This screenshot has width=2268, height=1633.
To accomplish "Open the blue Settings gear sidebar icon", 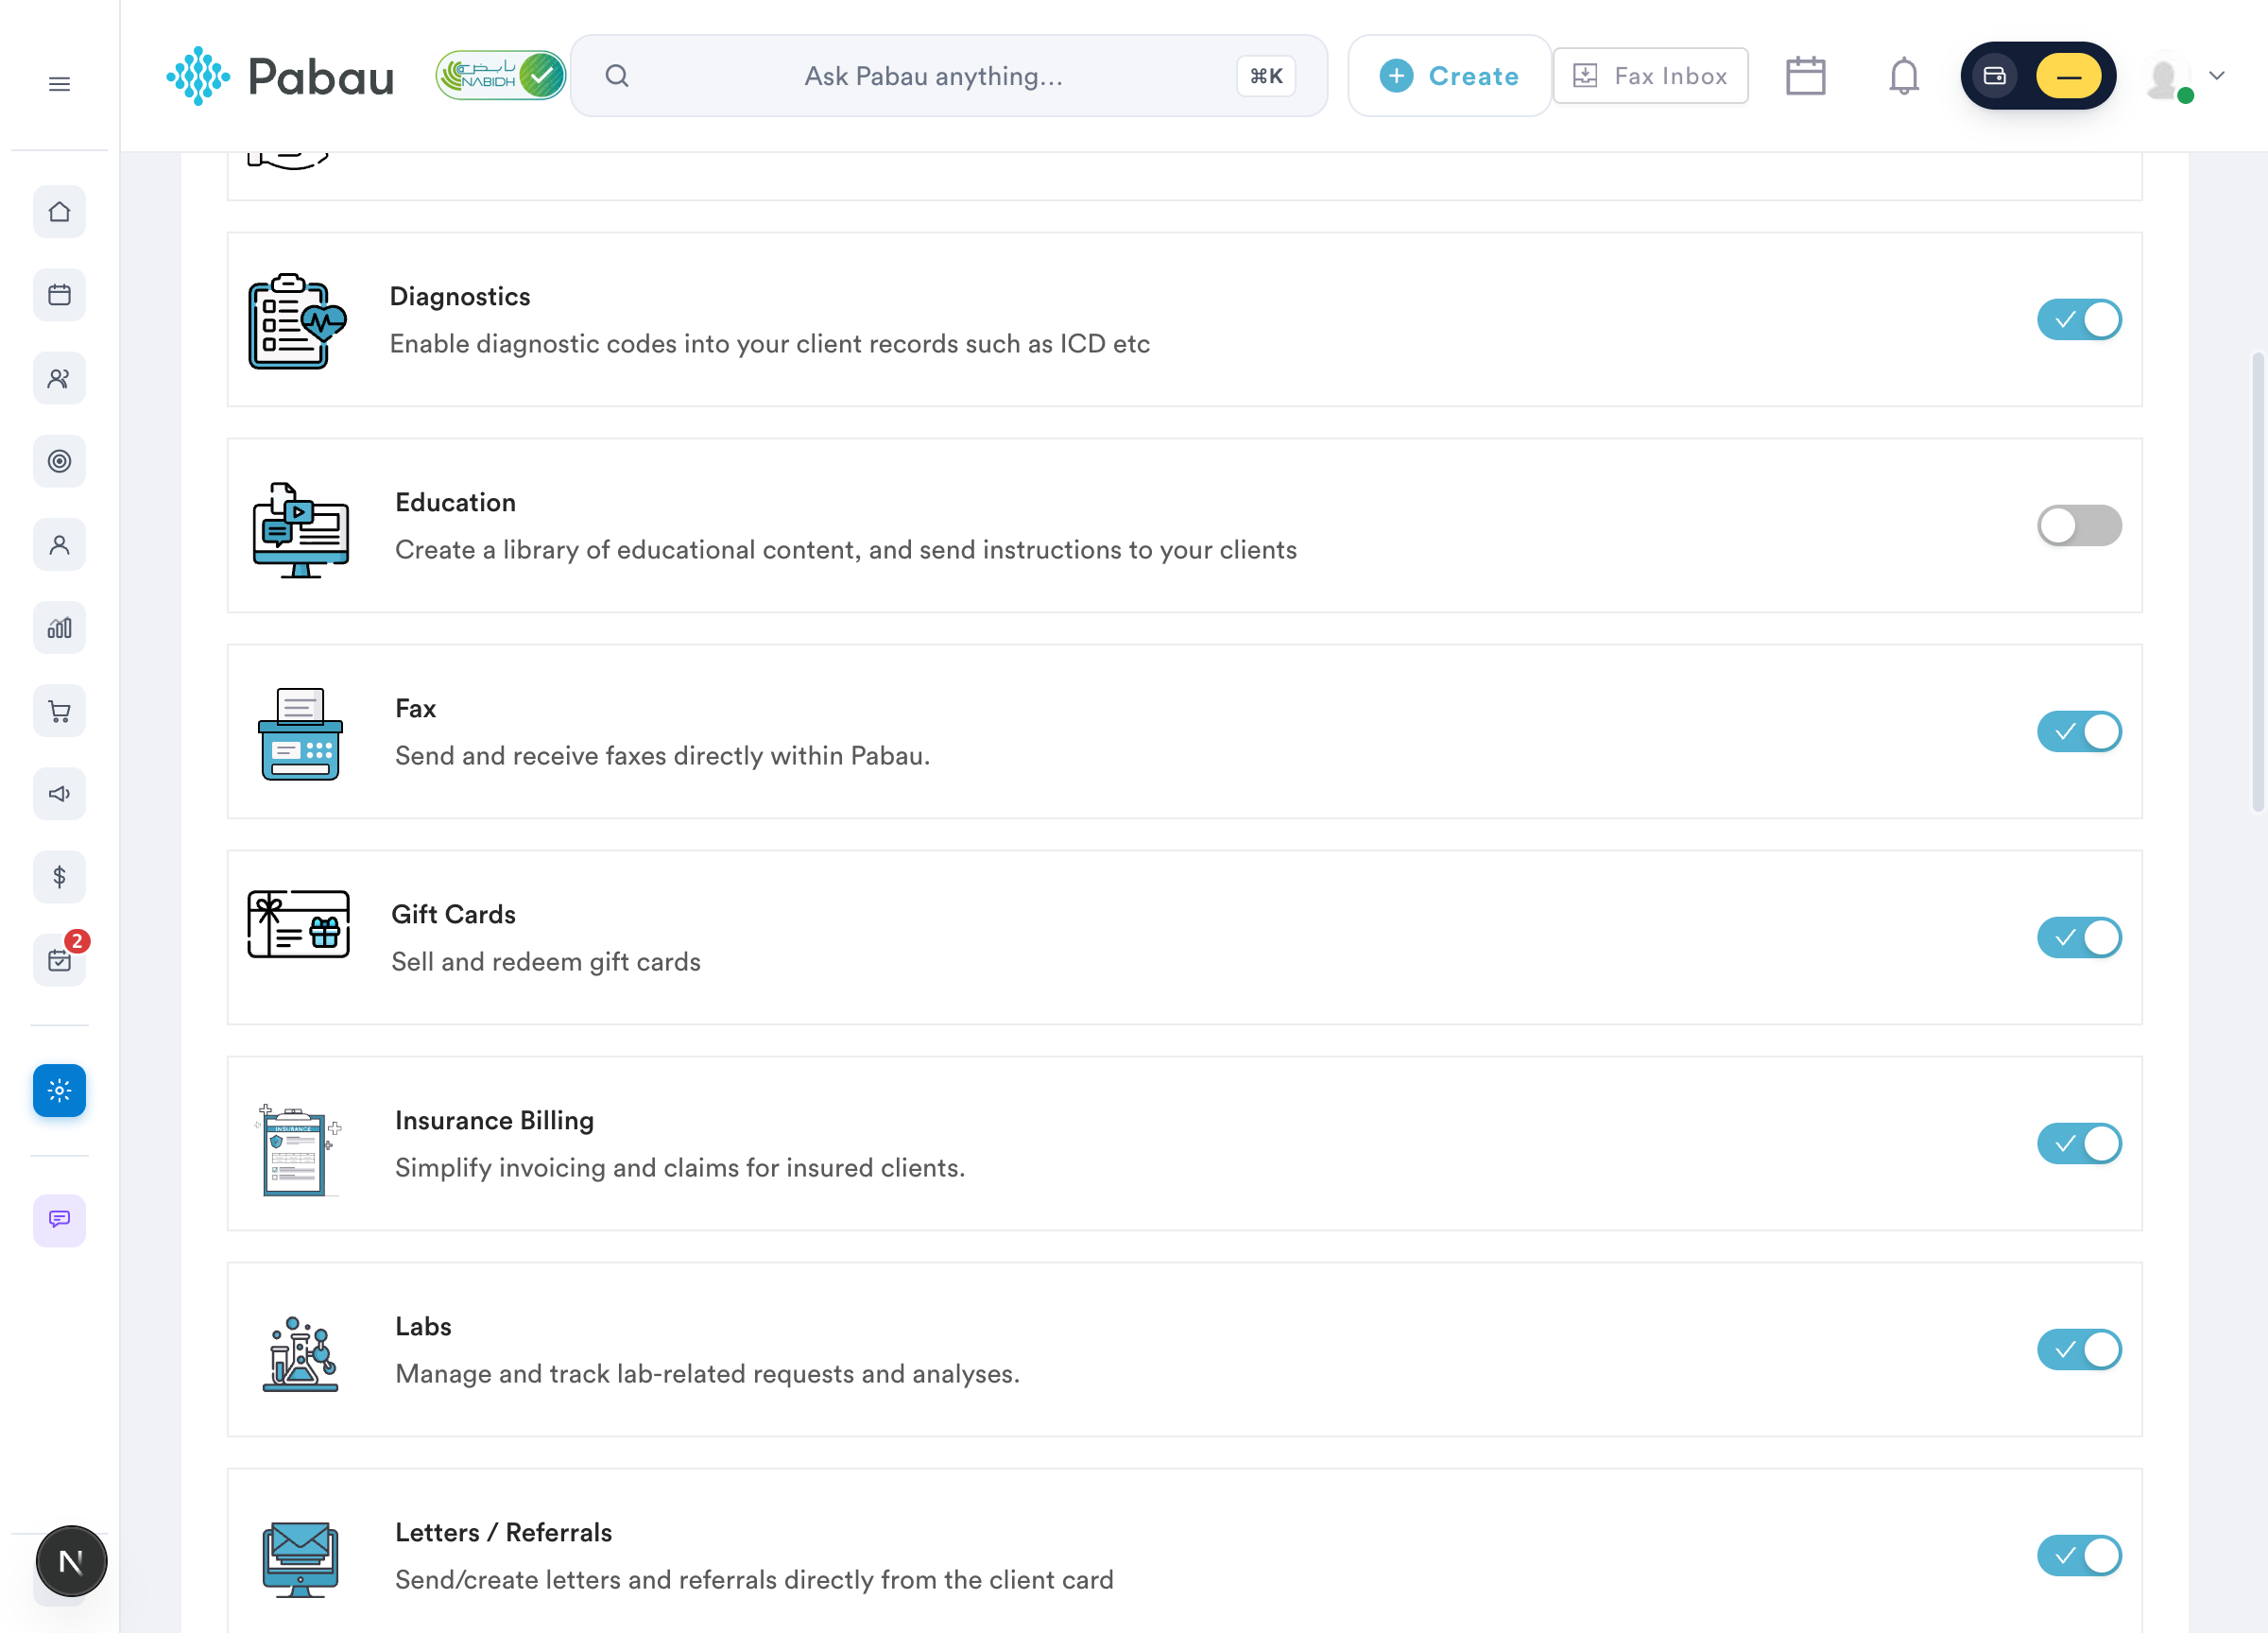I will tap(59, 1090).
